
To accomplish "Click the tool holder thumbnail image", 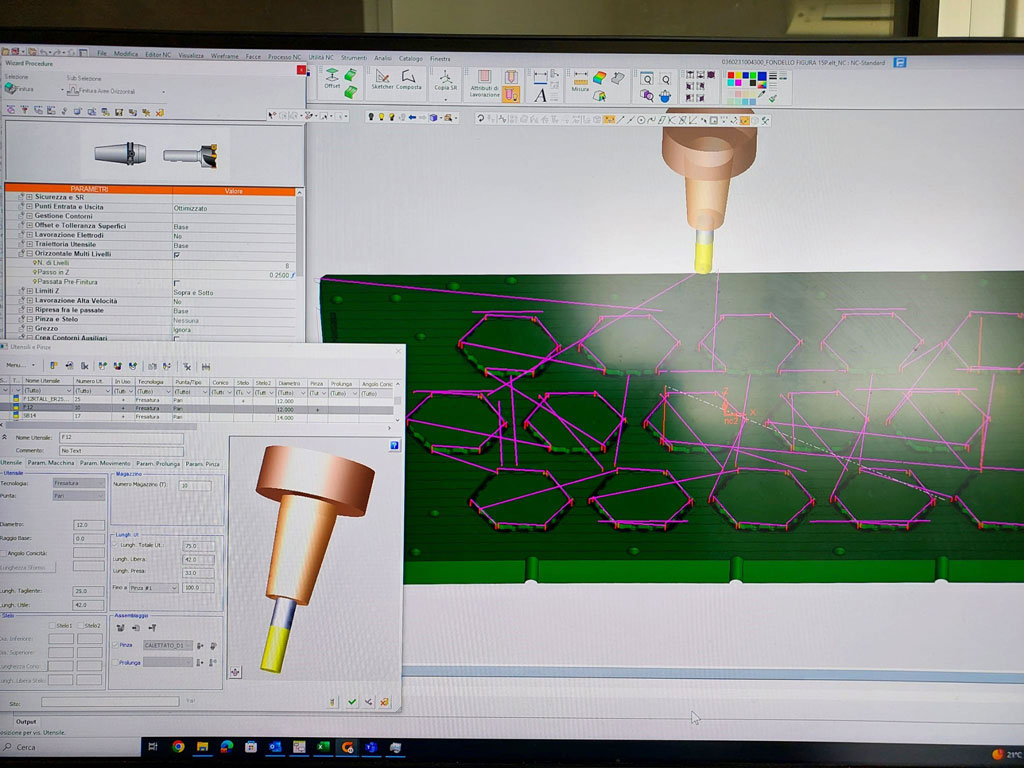I will (120, 154).
